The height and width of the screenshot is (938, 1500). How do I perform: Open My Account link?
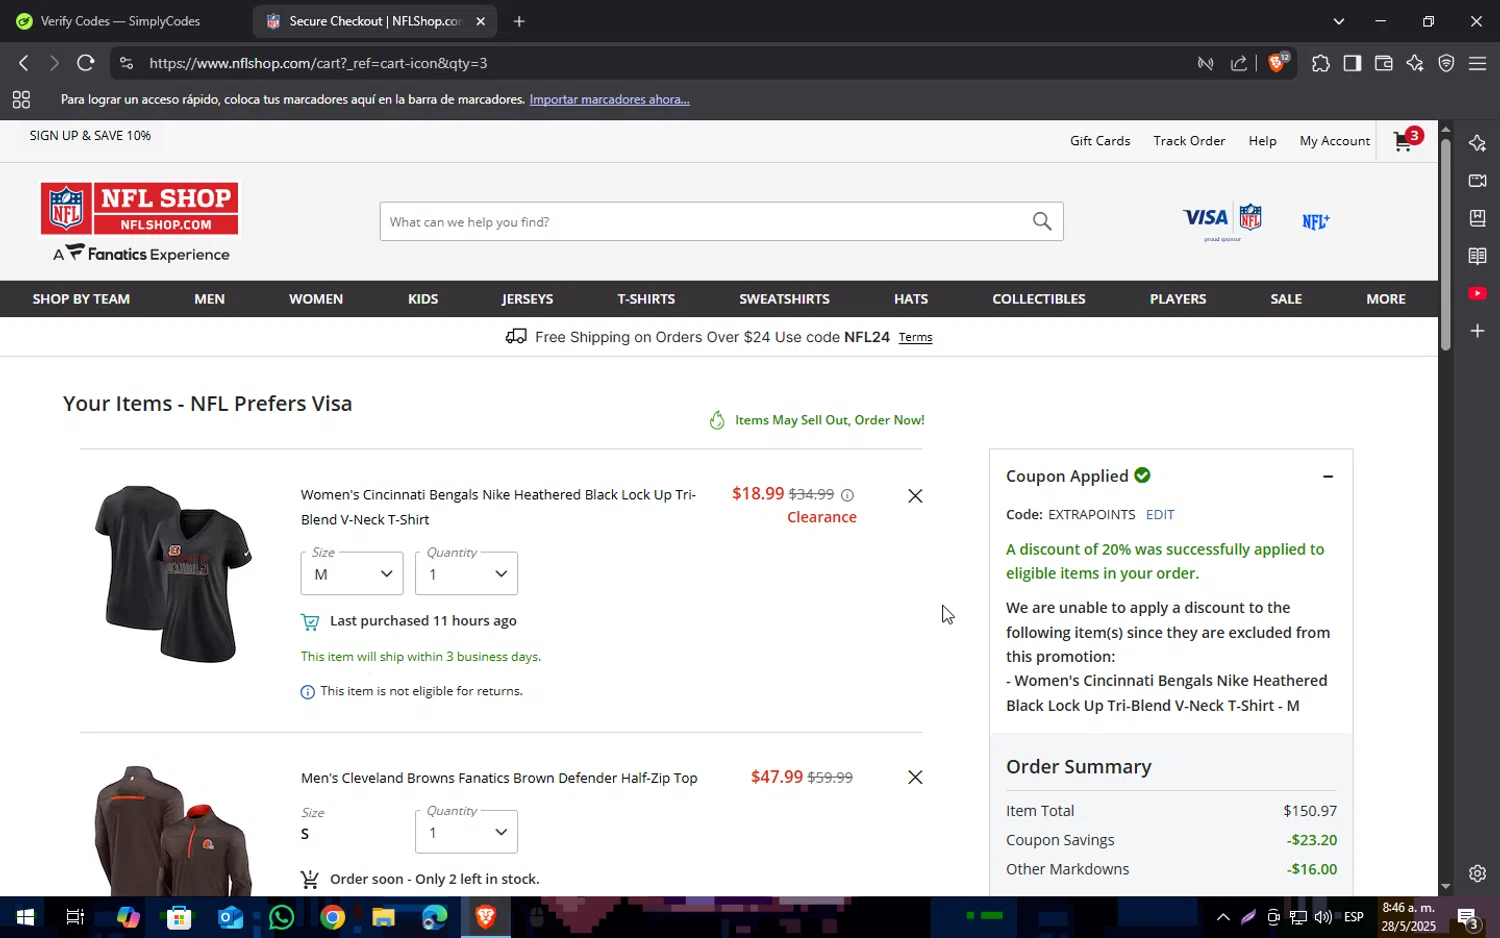pyautogui.click(x=1334, y=141)
